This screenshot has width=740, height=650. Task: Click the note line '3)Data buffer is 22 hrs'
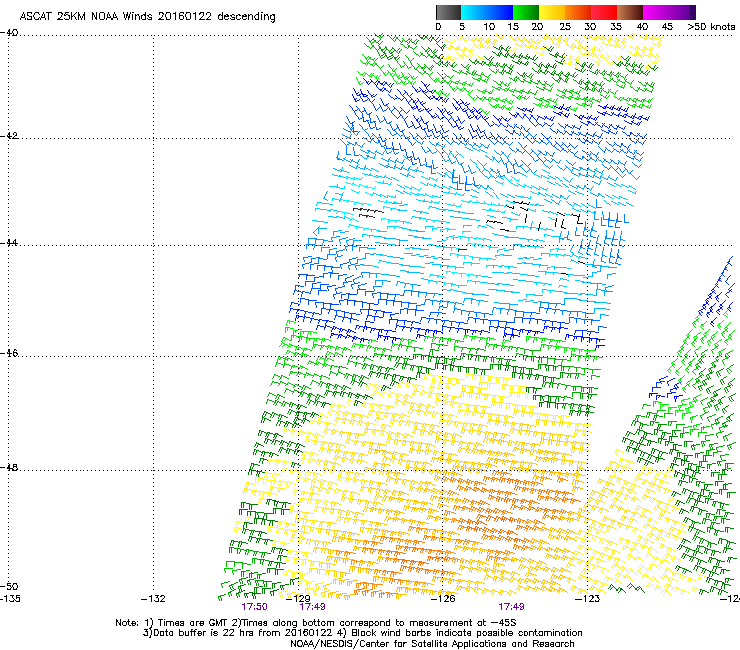click(x=362, y=633)
